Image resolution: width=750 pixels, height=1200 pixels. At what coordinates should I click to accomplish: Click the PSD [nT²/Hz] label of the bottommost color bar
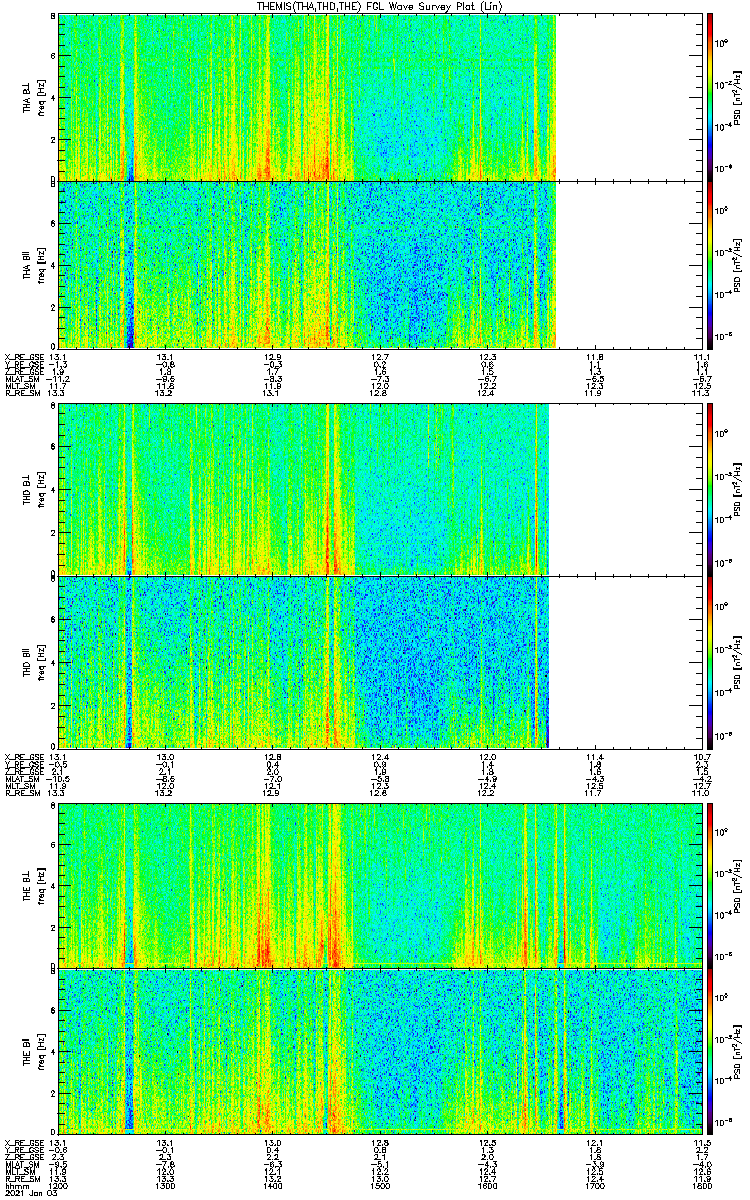pos(739,1052)
